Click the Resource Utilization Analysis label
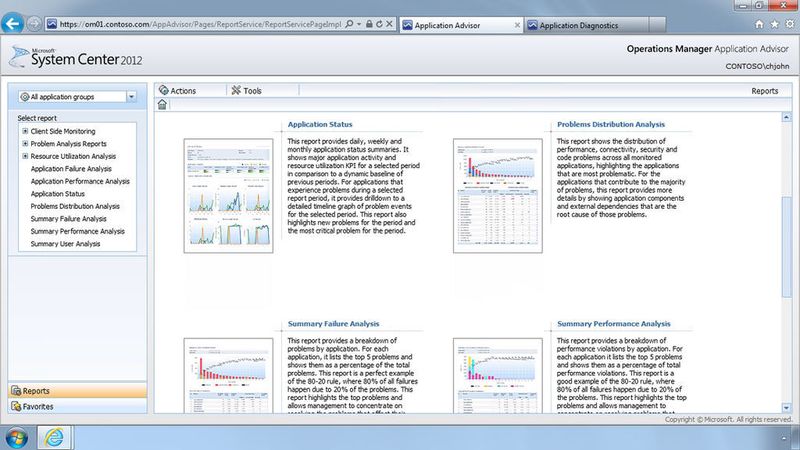The width and height of the screenshot is (800, 450). pos(73,156)
